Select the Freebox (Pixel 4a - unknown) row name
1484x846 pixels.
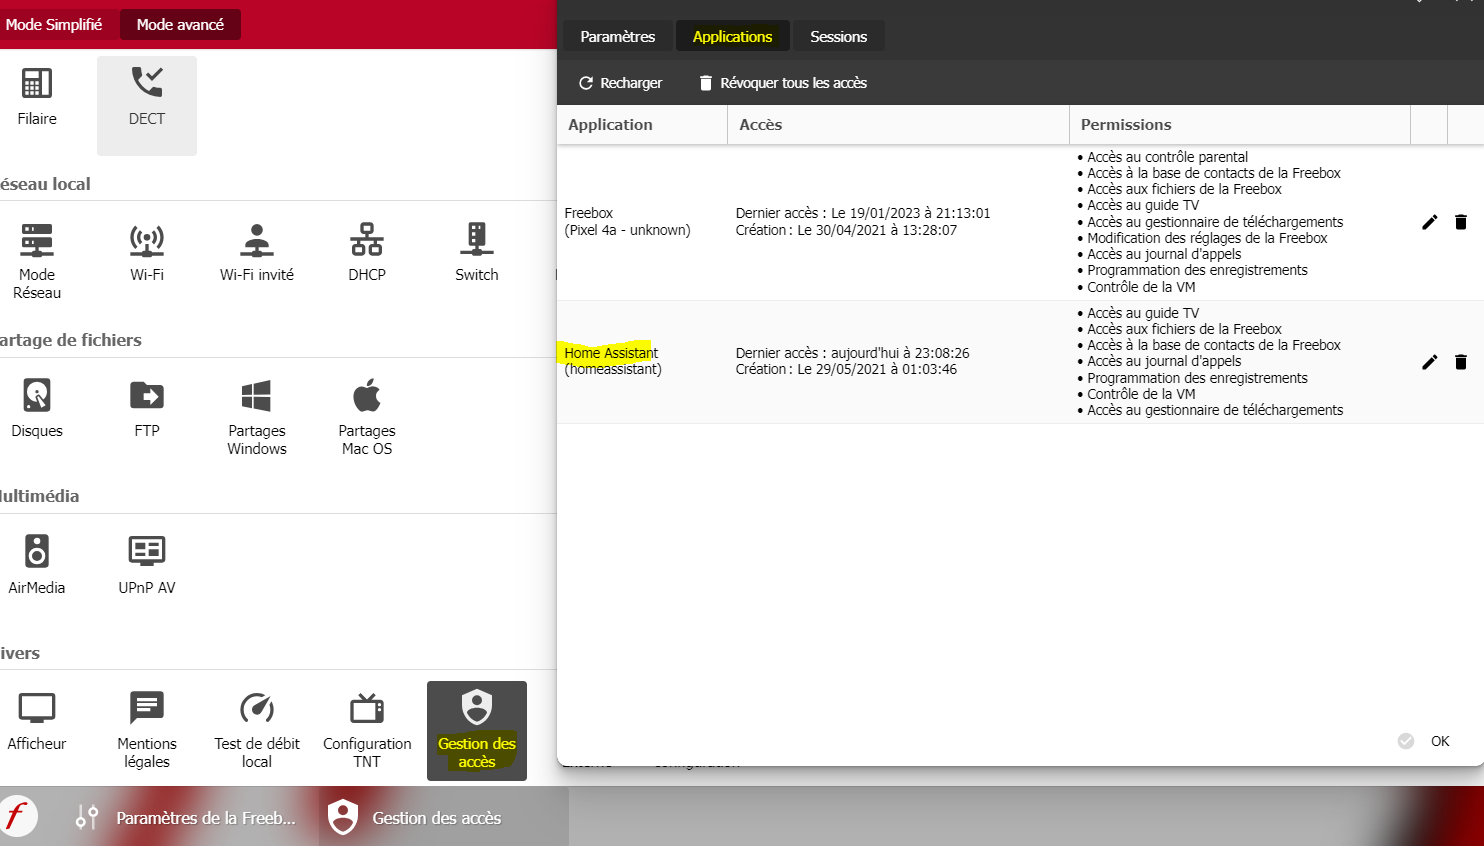[627, 221]
